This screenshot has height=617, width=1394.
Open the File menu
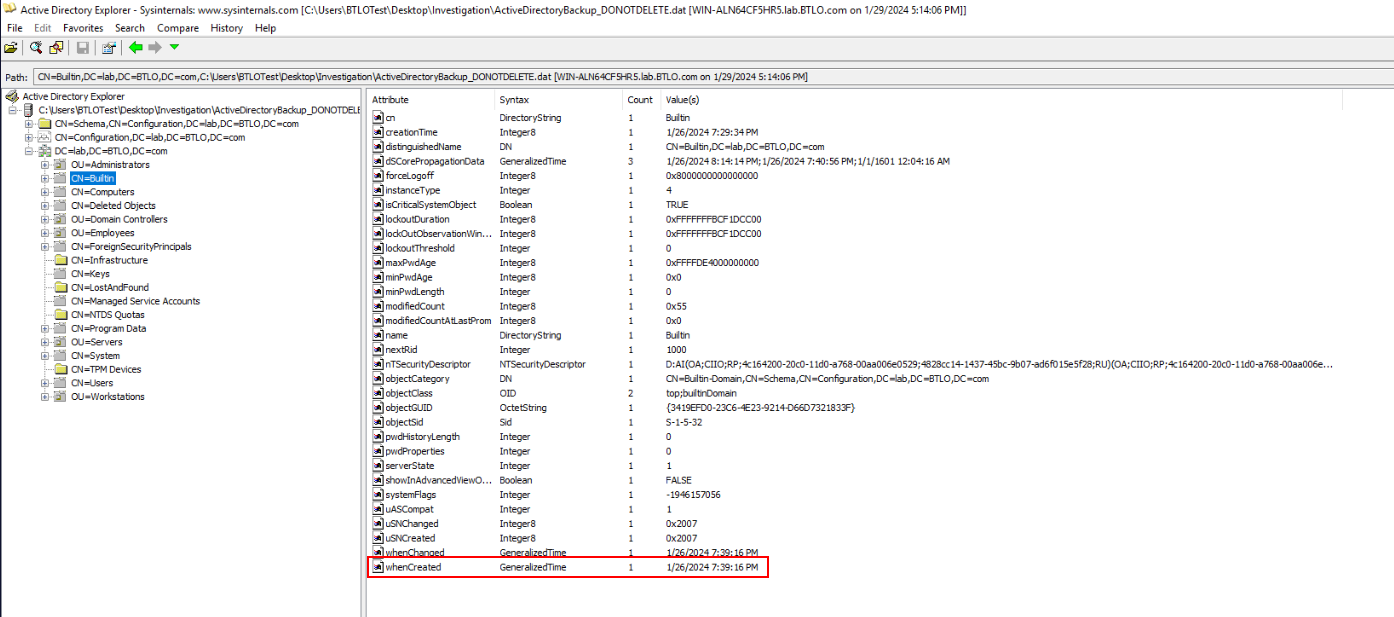click(x=14, y=28)
